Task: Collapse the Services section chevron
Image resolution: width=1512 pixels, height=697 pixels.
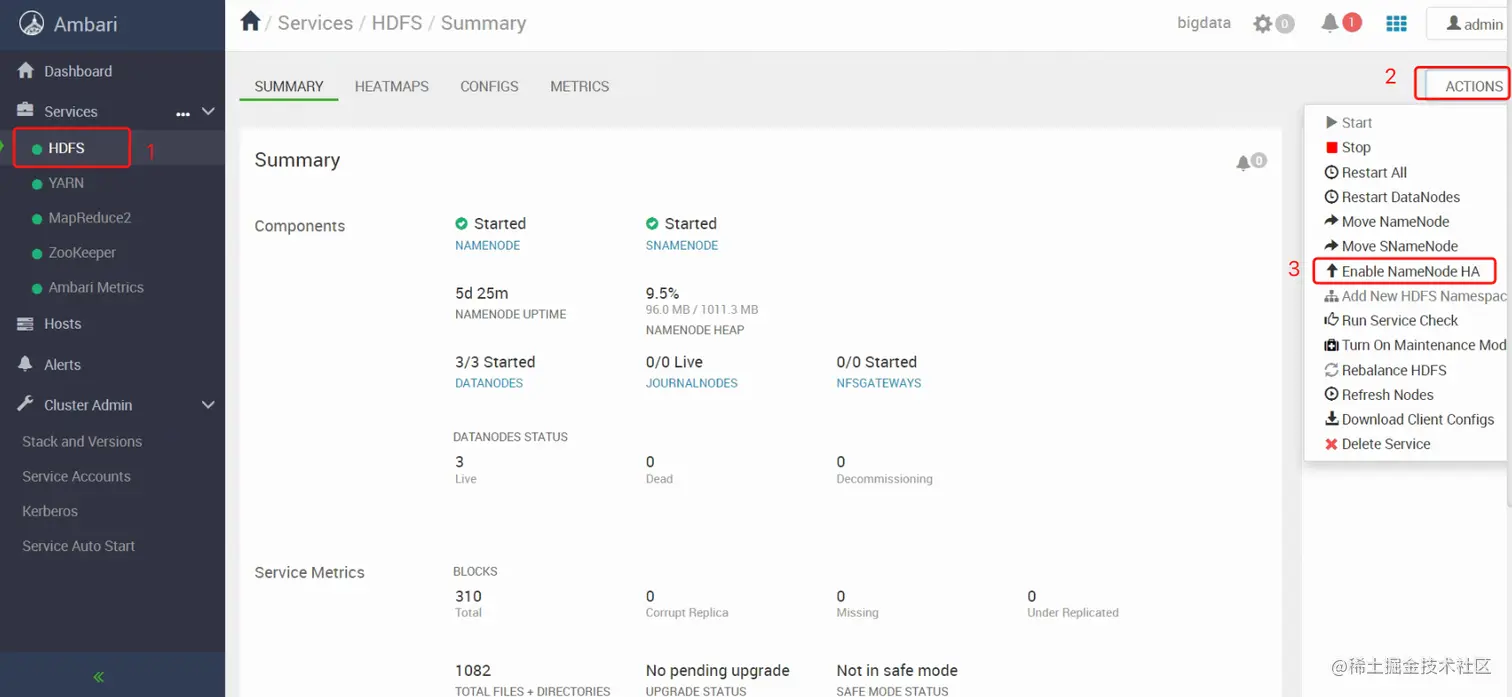Action: (208, 112)
